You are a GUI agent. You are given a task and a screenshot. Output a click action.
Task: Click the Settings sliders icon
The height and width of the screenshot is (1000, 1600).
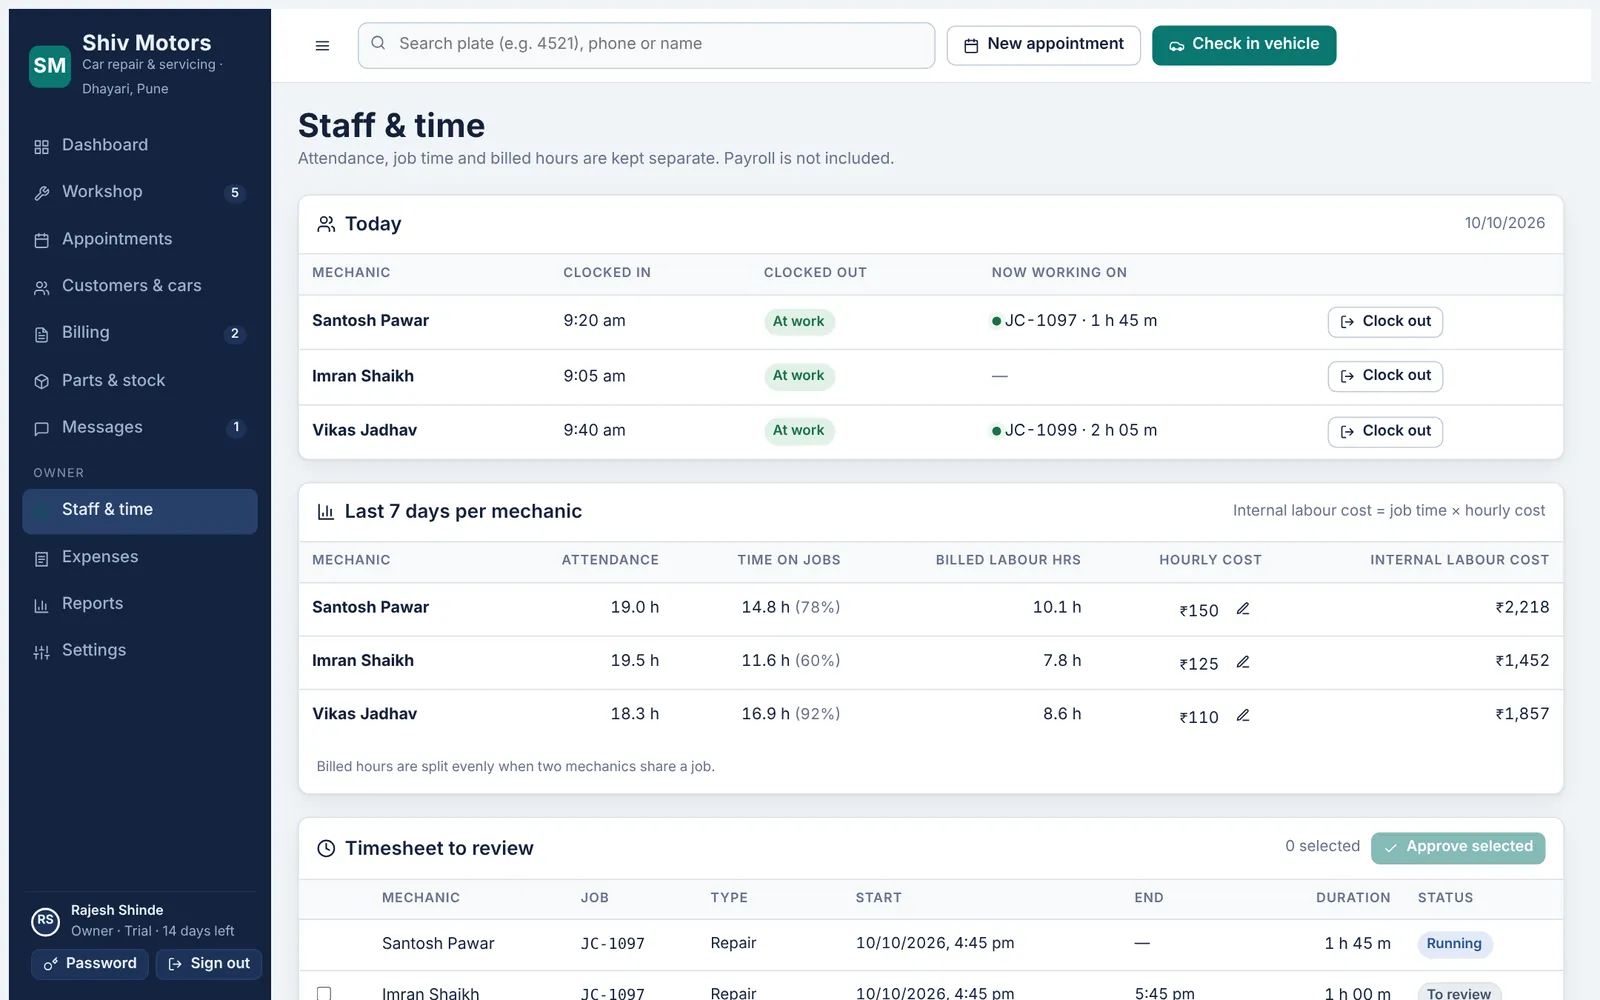(41, 652)
